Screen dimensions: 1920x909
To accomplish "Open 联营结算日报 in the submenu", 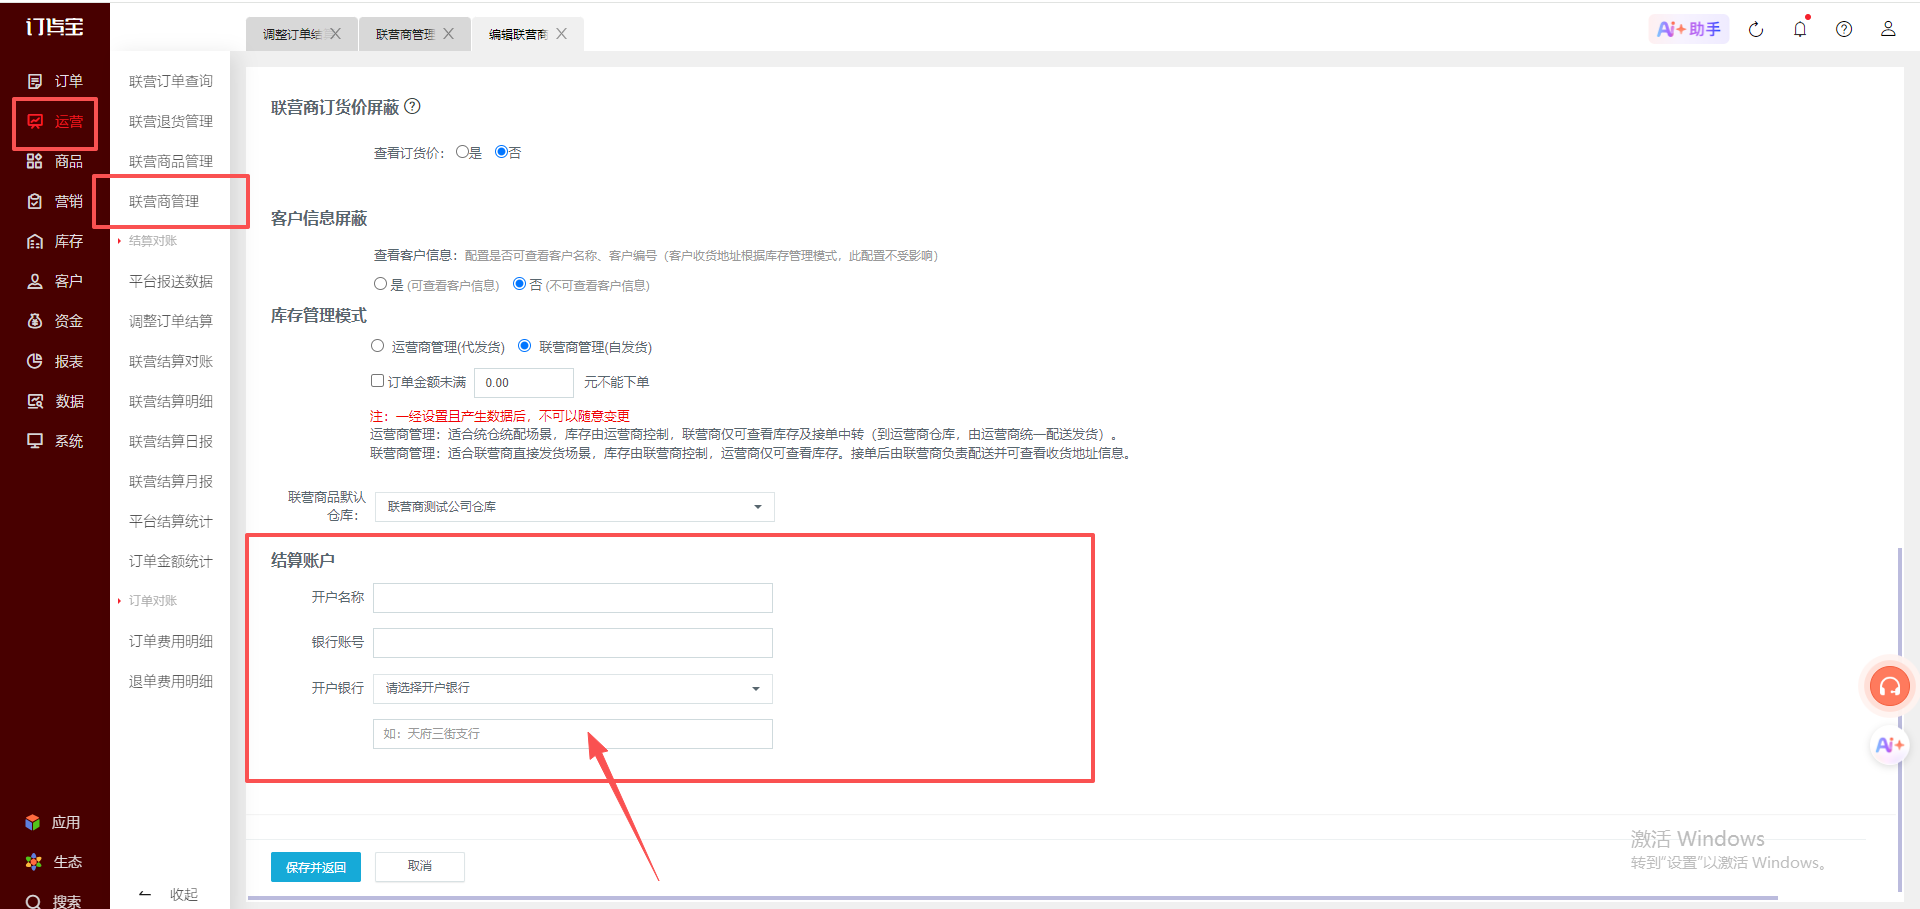I will pyautogui.click(x=171, y=441).
